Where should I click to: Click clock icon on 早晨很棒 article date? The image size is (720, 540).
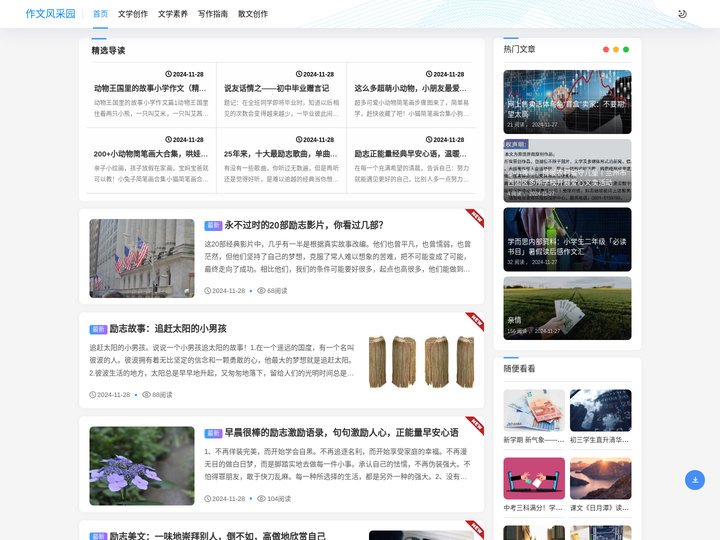(208, 498)
